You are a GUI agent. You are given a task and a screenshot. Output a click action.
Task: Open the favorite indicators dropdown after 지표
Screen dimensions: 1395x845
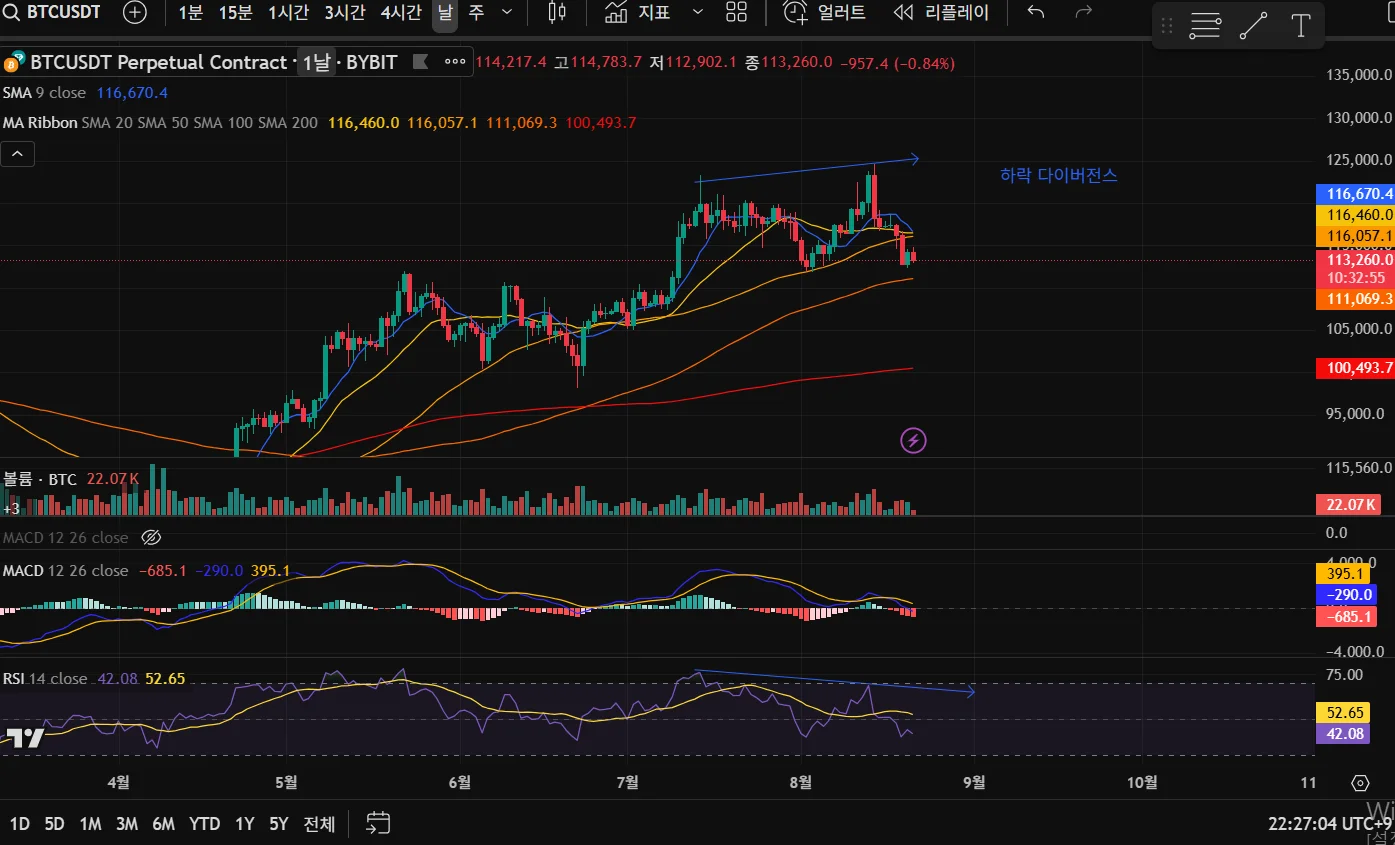click(x=698, y=13)
